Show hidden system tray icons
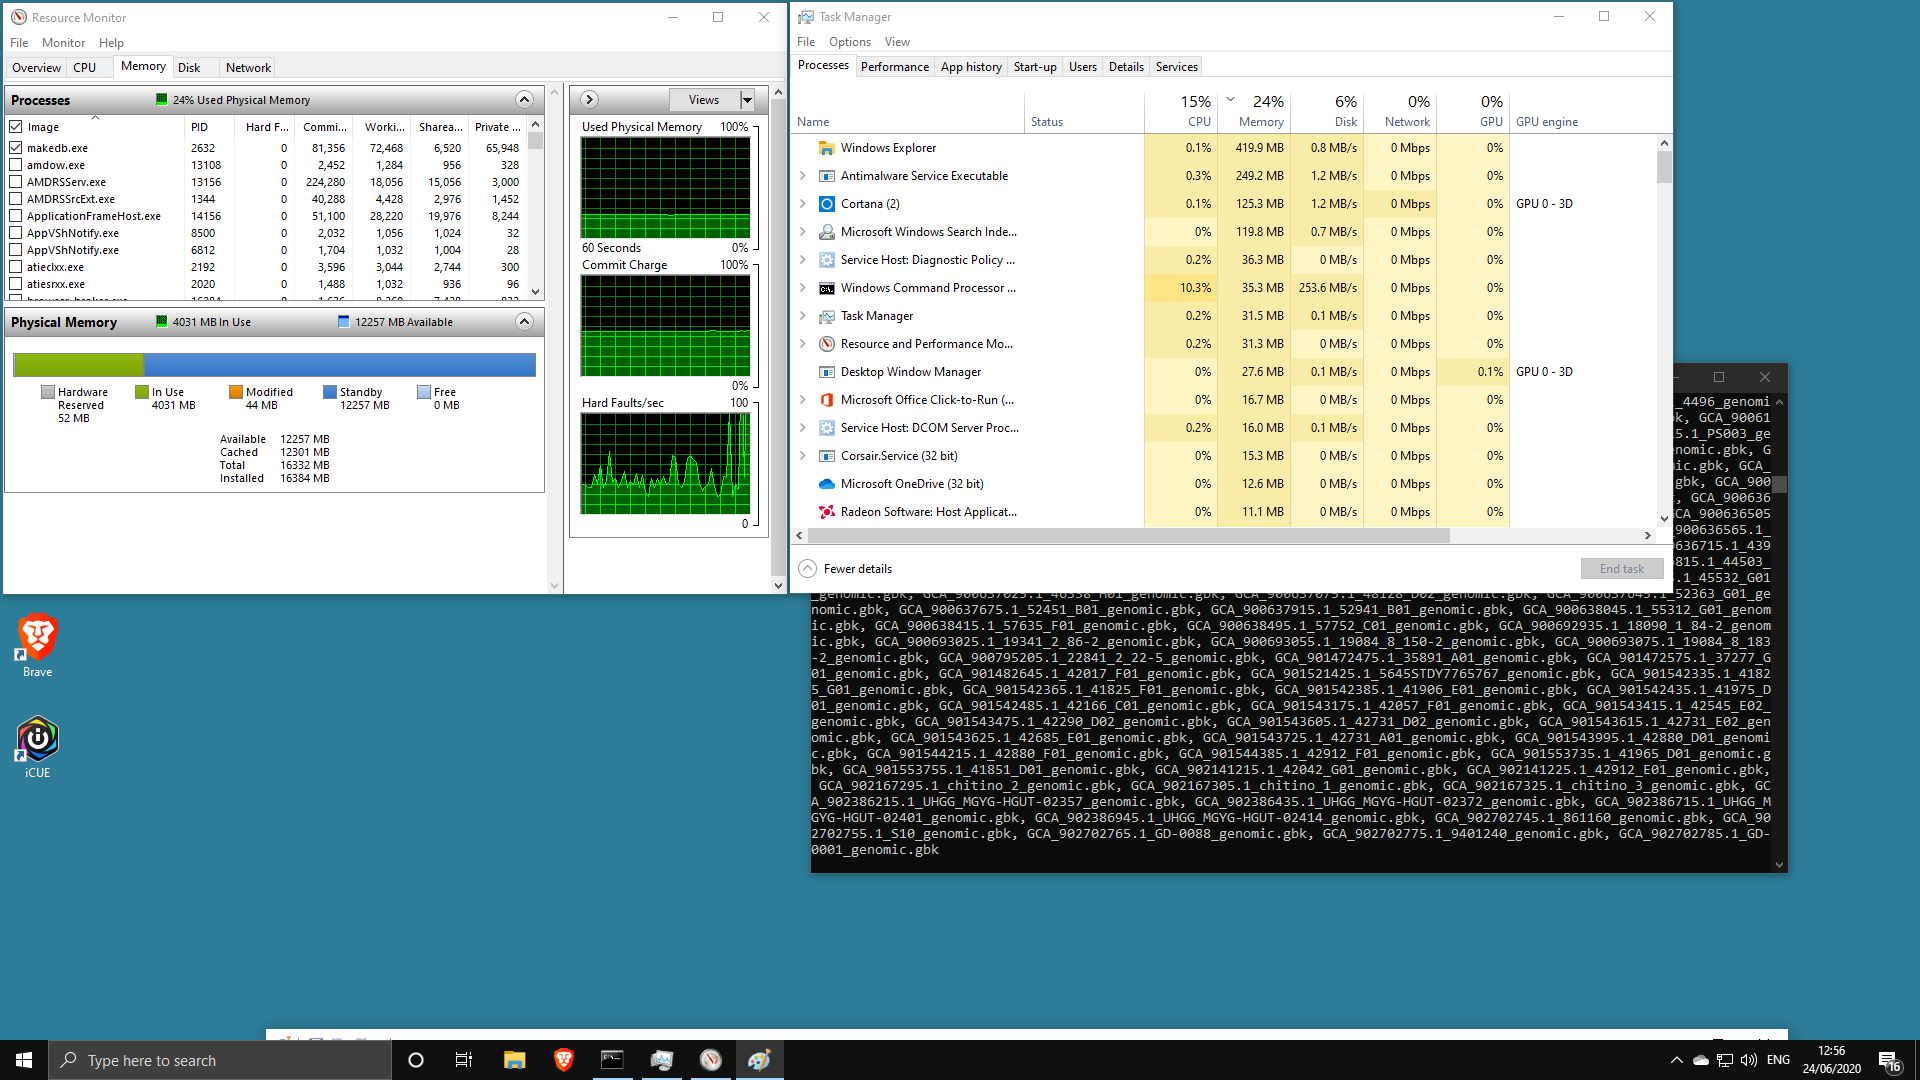The width and height of the screenshot is (1920, 1080). click(1676, 1060)
